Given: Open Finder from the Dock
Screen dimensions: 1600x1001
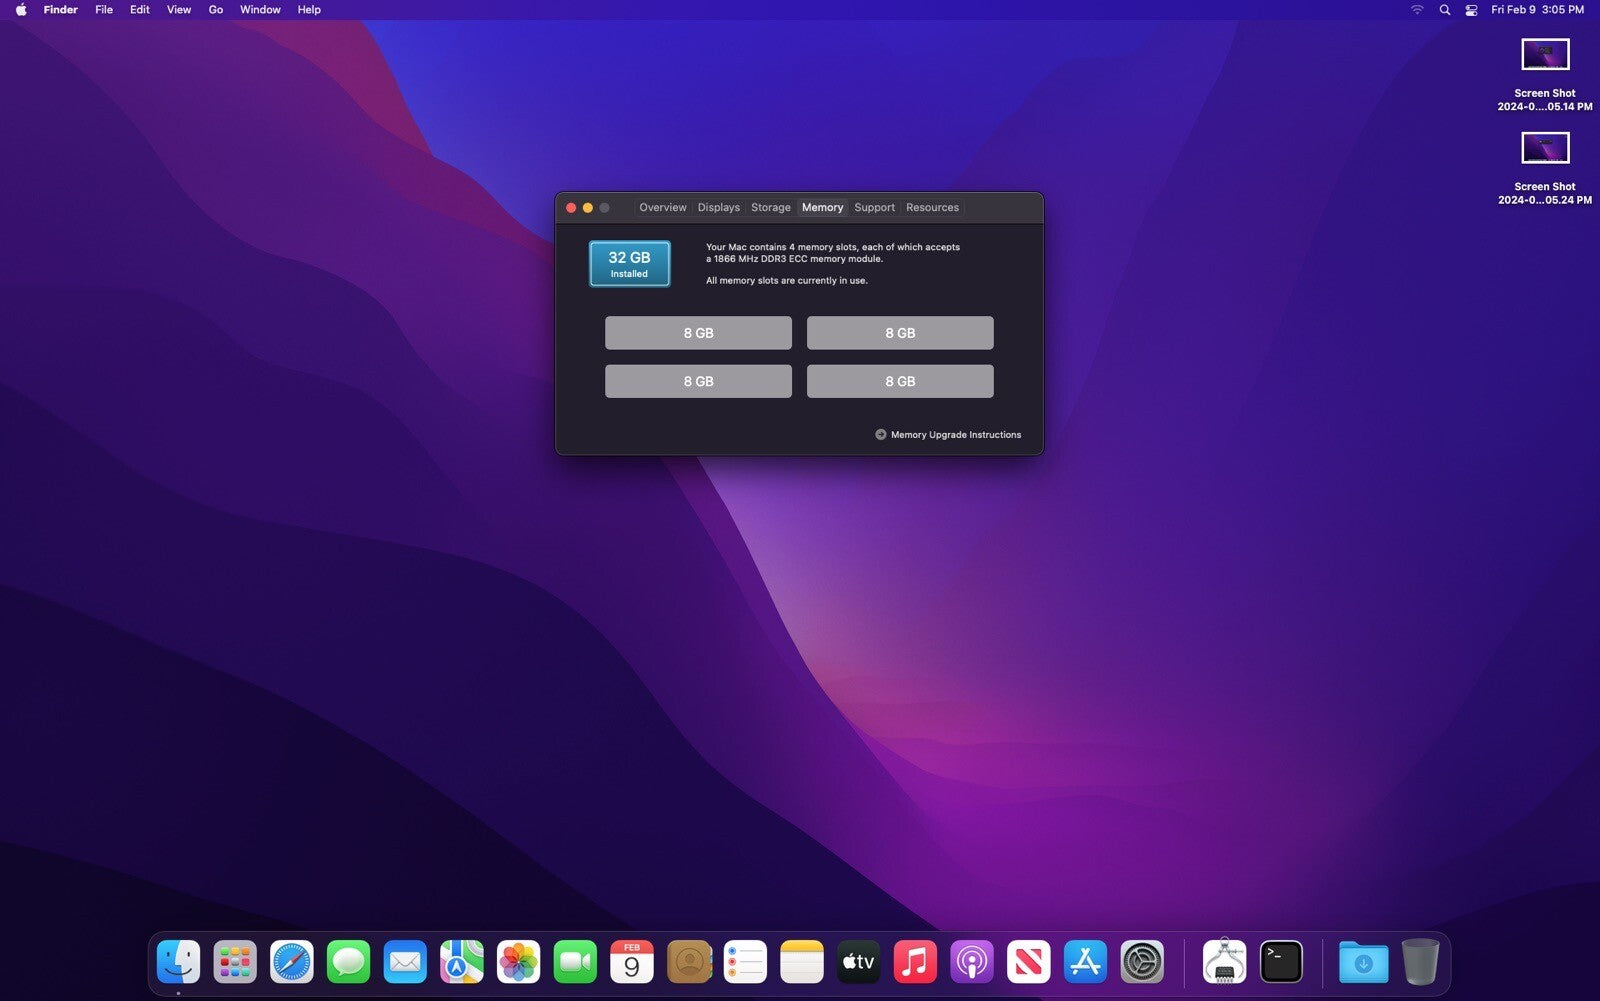Looking at the screenshot, I should pyautogui.click(x=178, y=962).
